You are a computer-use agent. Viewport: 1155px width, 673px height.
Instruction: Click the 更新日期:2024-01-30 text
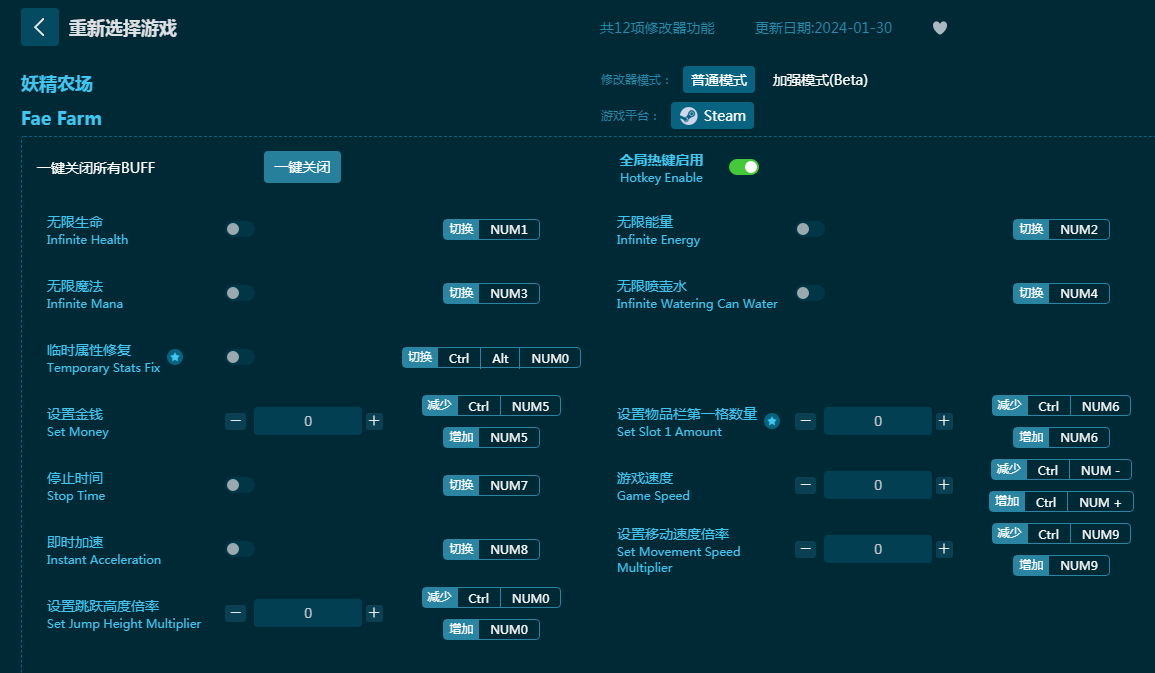(x=823, y=28)
